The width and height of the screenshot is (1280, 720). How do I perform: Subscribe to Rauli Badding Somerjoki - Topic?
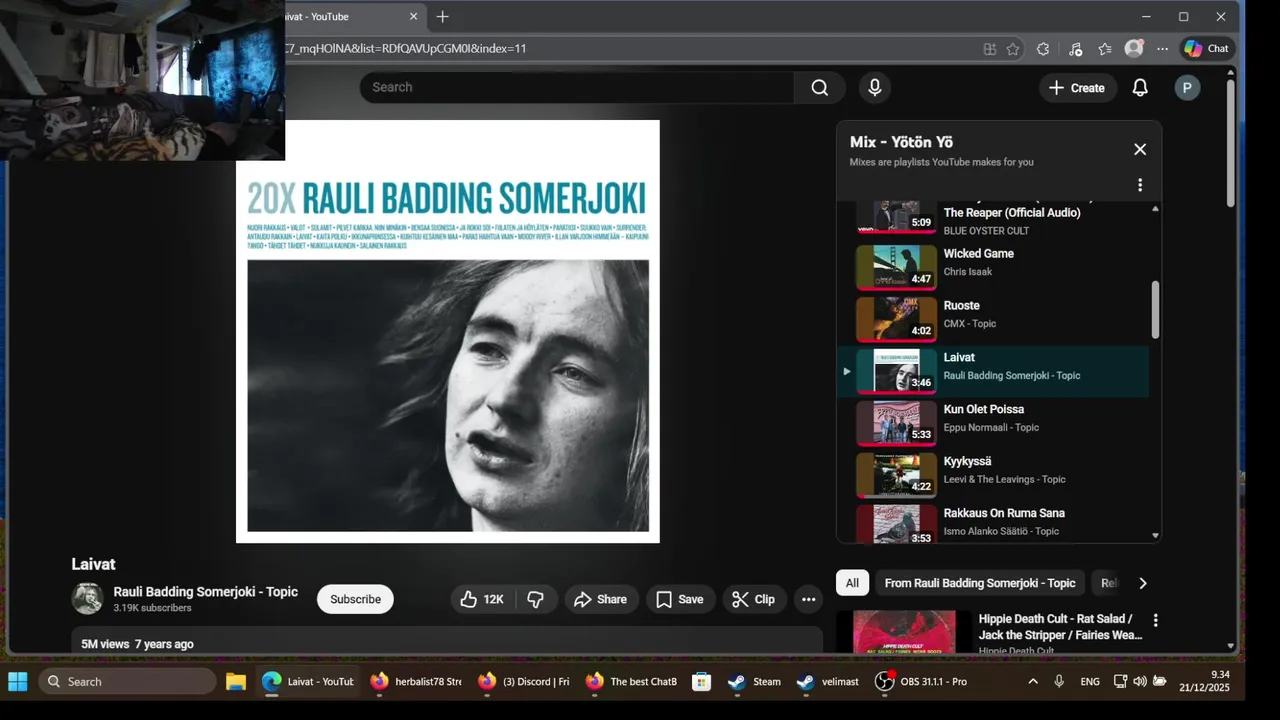(355, 599)
